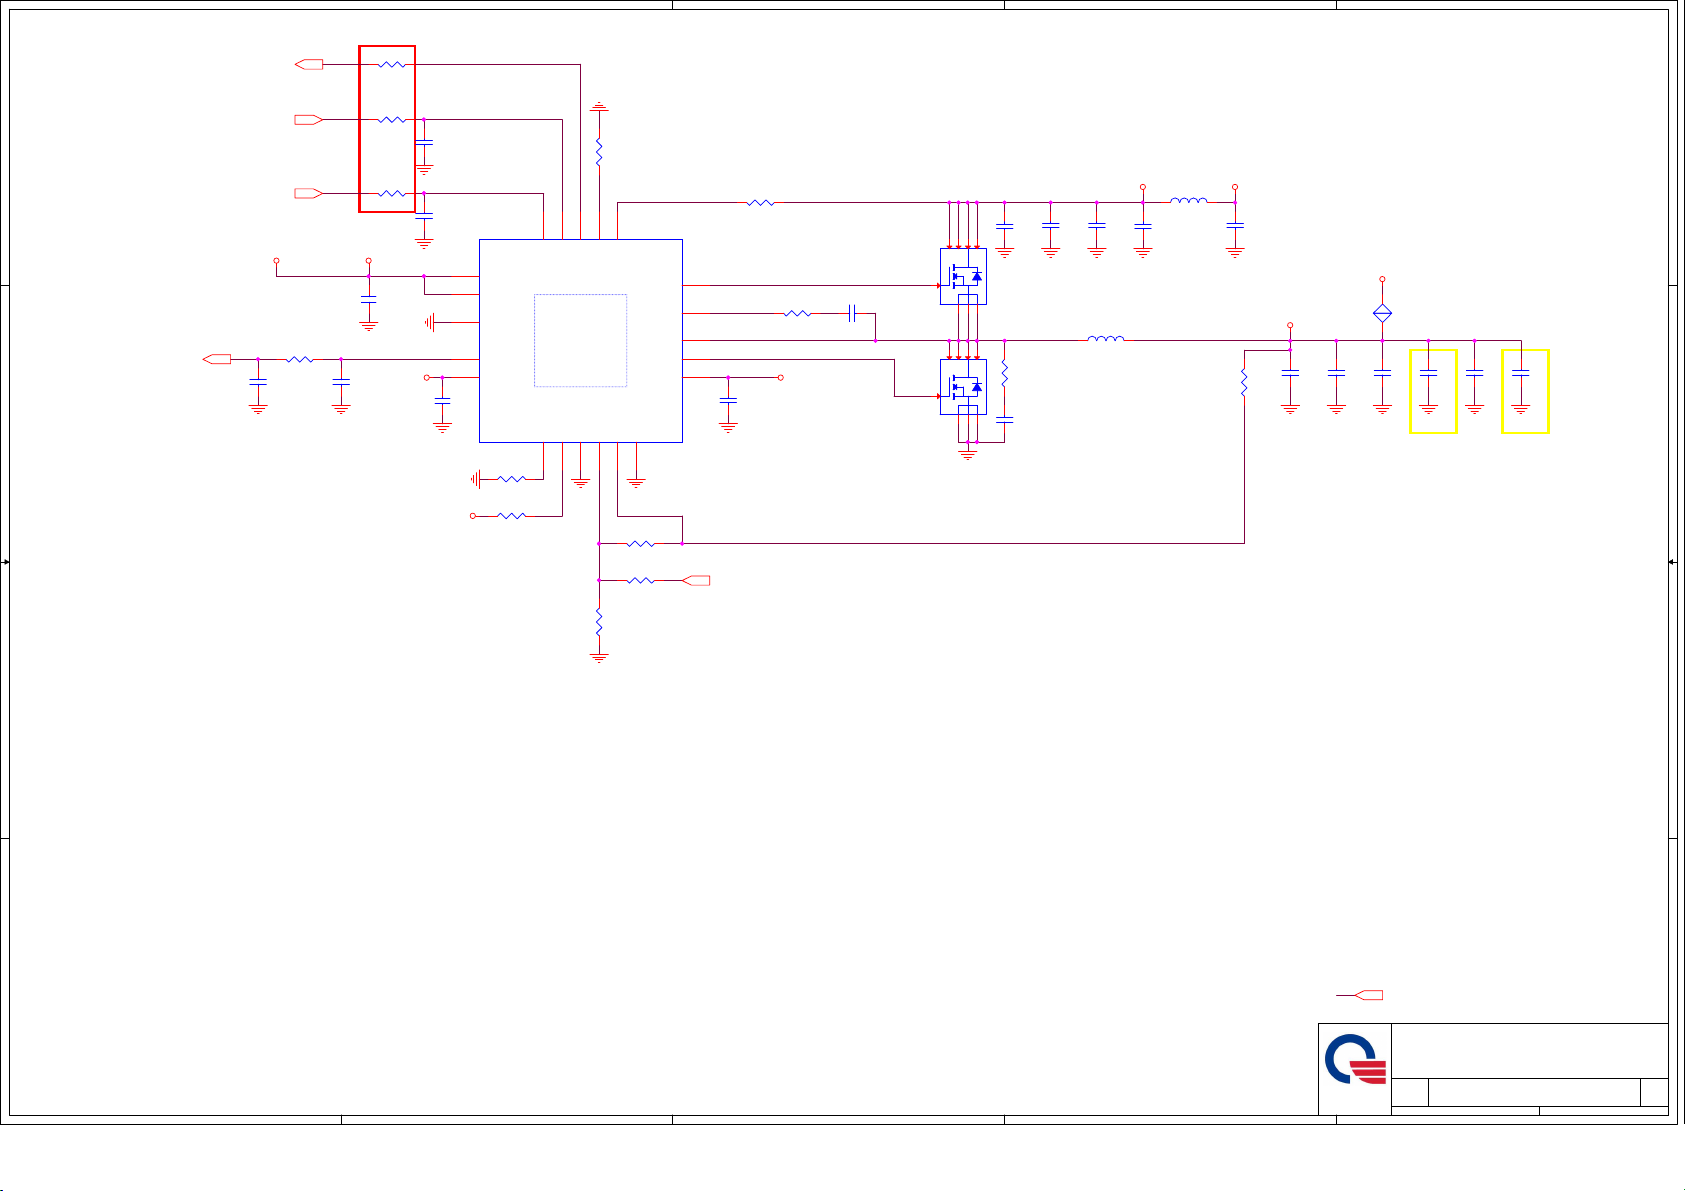1685x1191 pixels.
Task: Click the far-left port on the RC filter line
Action: (217, 359)
